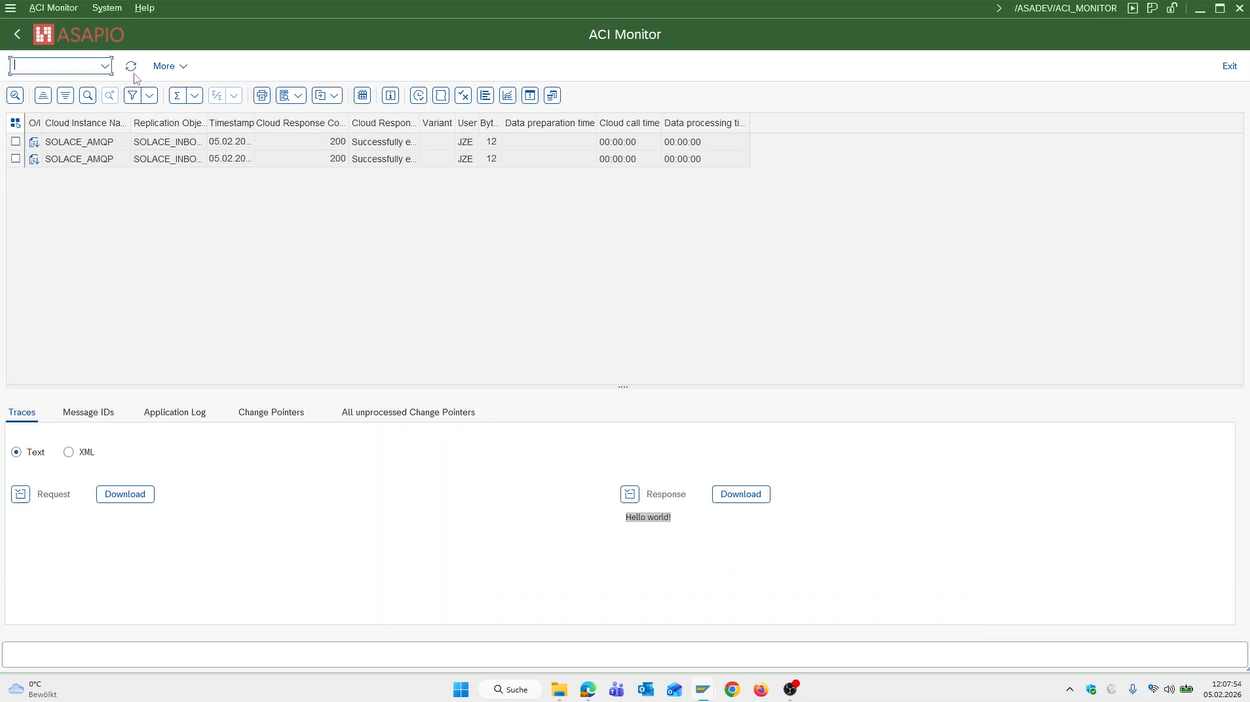Click the Request trace icon
The width and height of the screenshot is (1250, 702).
(21, 494)
